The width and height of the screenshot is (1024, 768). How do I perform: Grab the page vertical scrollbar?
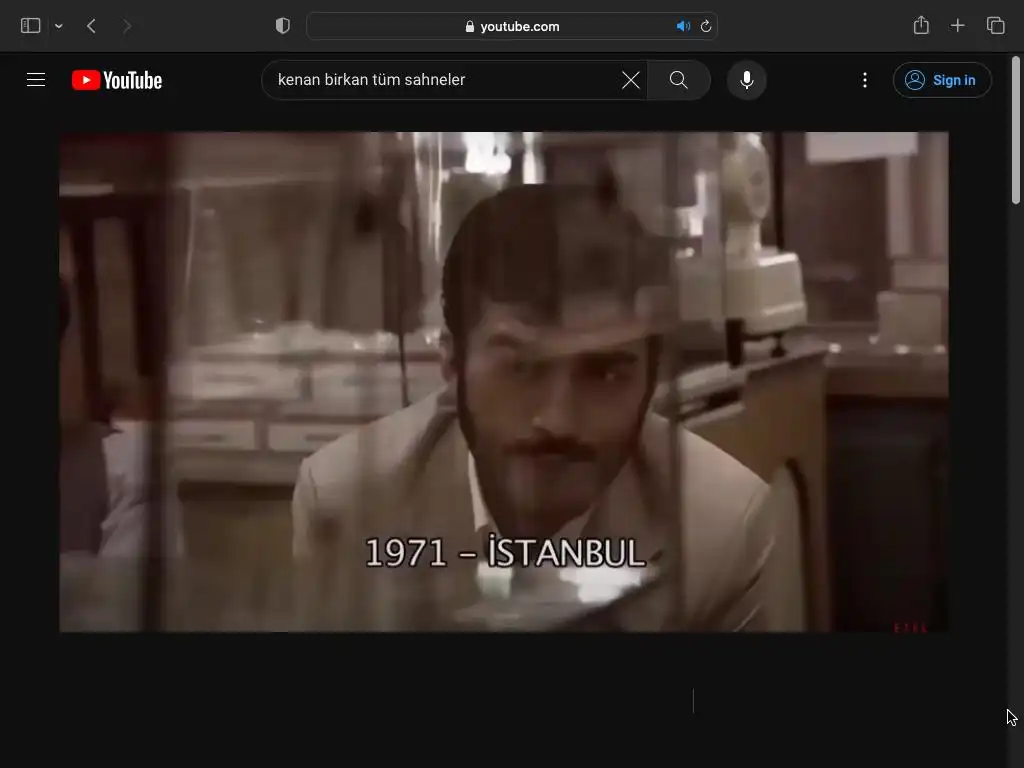1016,131
